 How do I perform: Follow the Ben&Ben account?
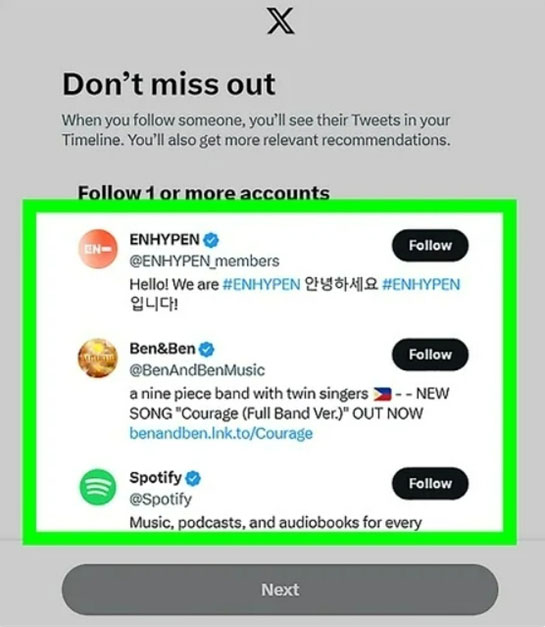click(x=430, y=355)
